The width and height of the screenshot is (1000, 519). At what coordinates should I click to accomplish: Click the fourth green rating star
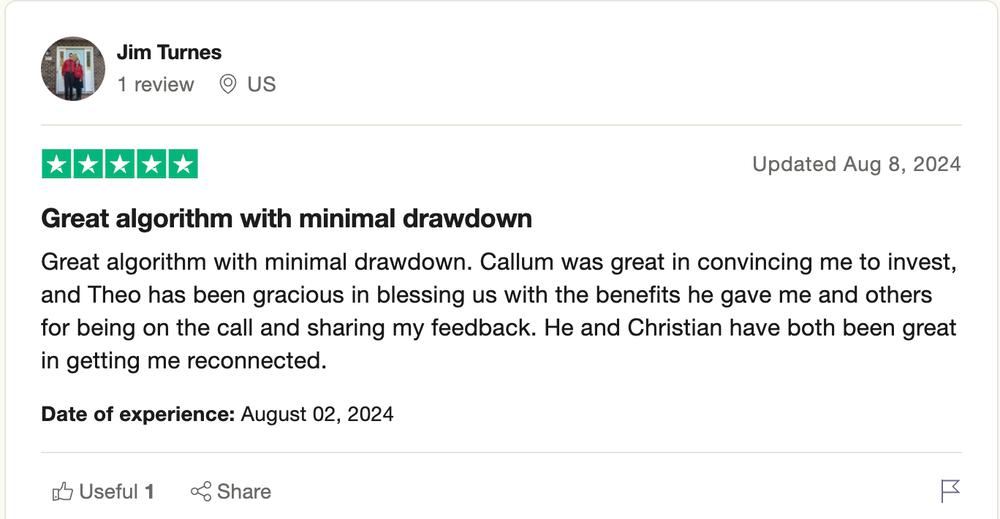[x=151, y=164]
